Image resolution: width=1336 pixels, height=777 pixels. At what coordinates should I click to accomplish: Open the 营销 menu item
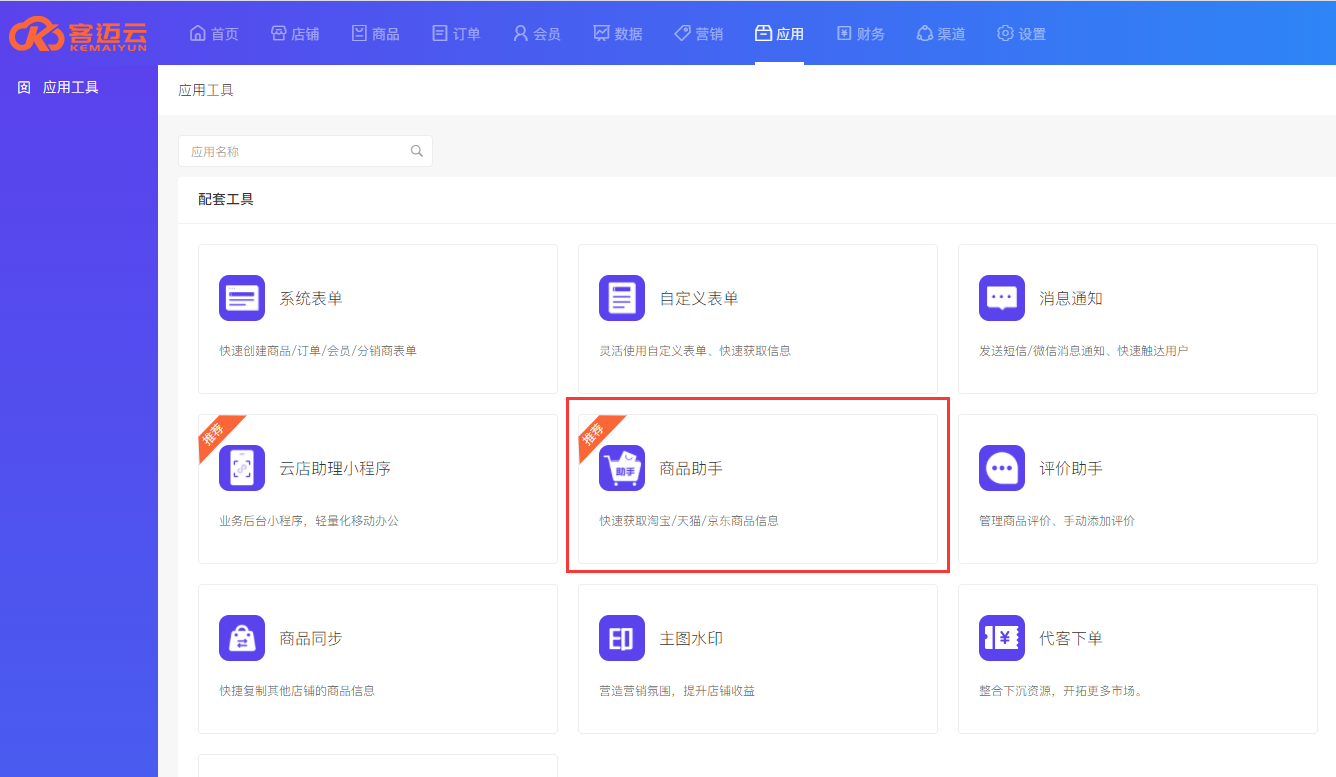point(698,34)
